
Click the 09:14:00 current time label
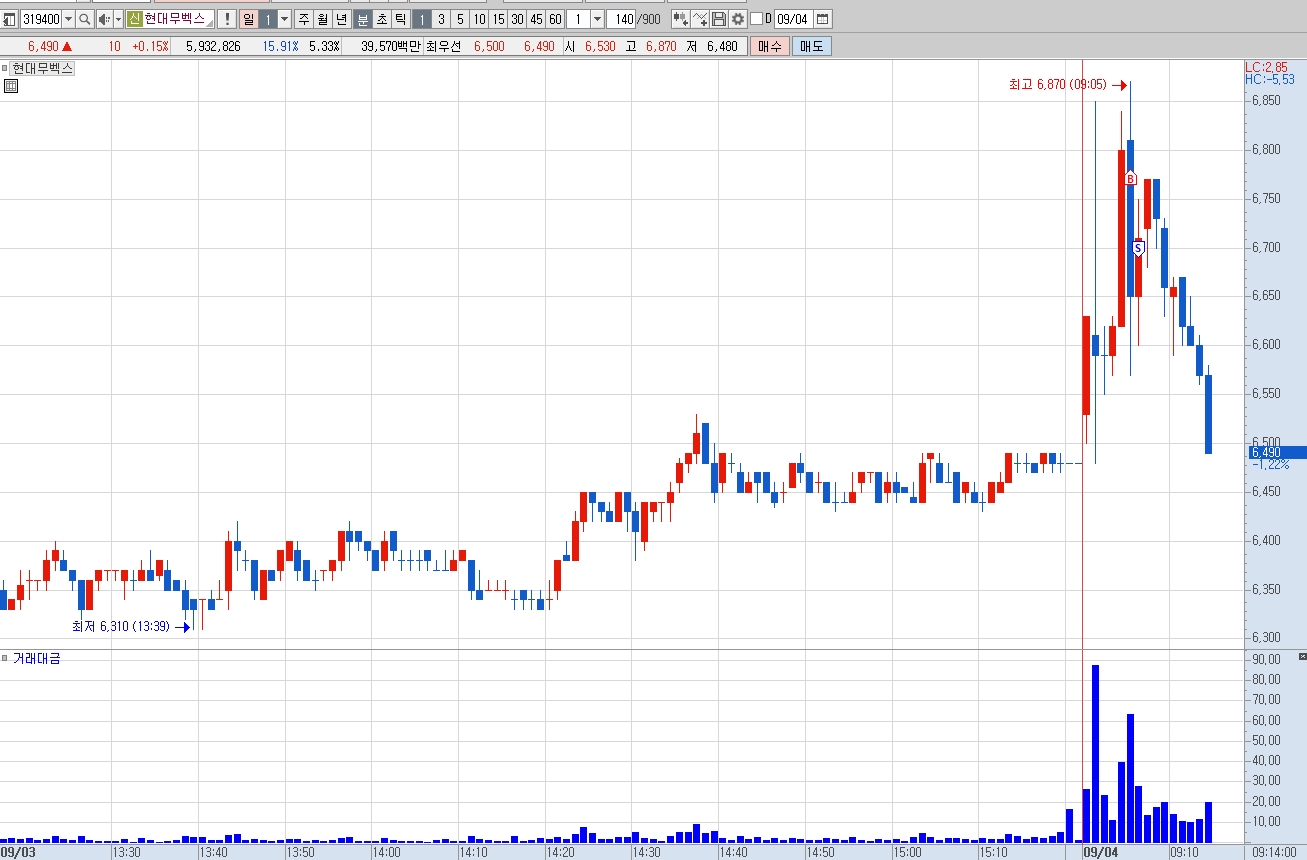(1274, 853)
